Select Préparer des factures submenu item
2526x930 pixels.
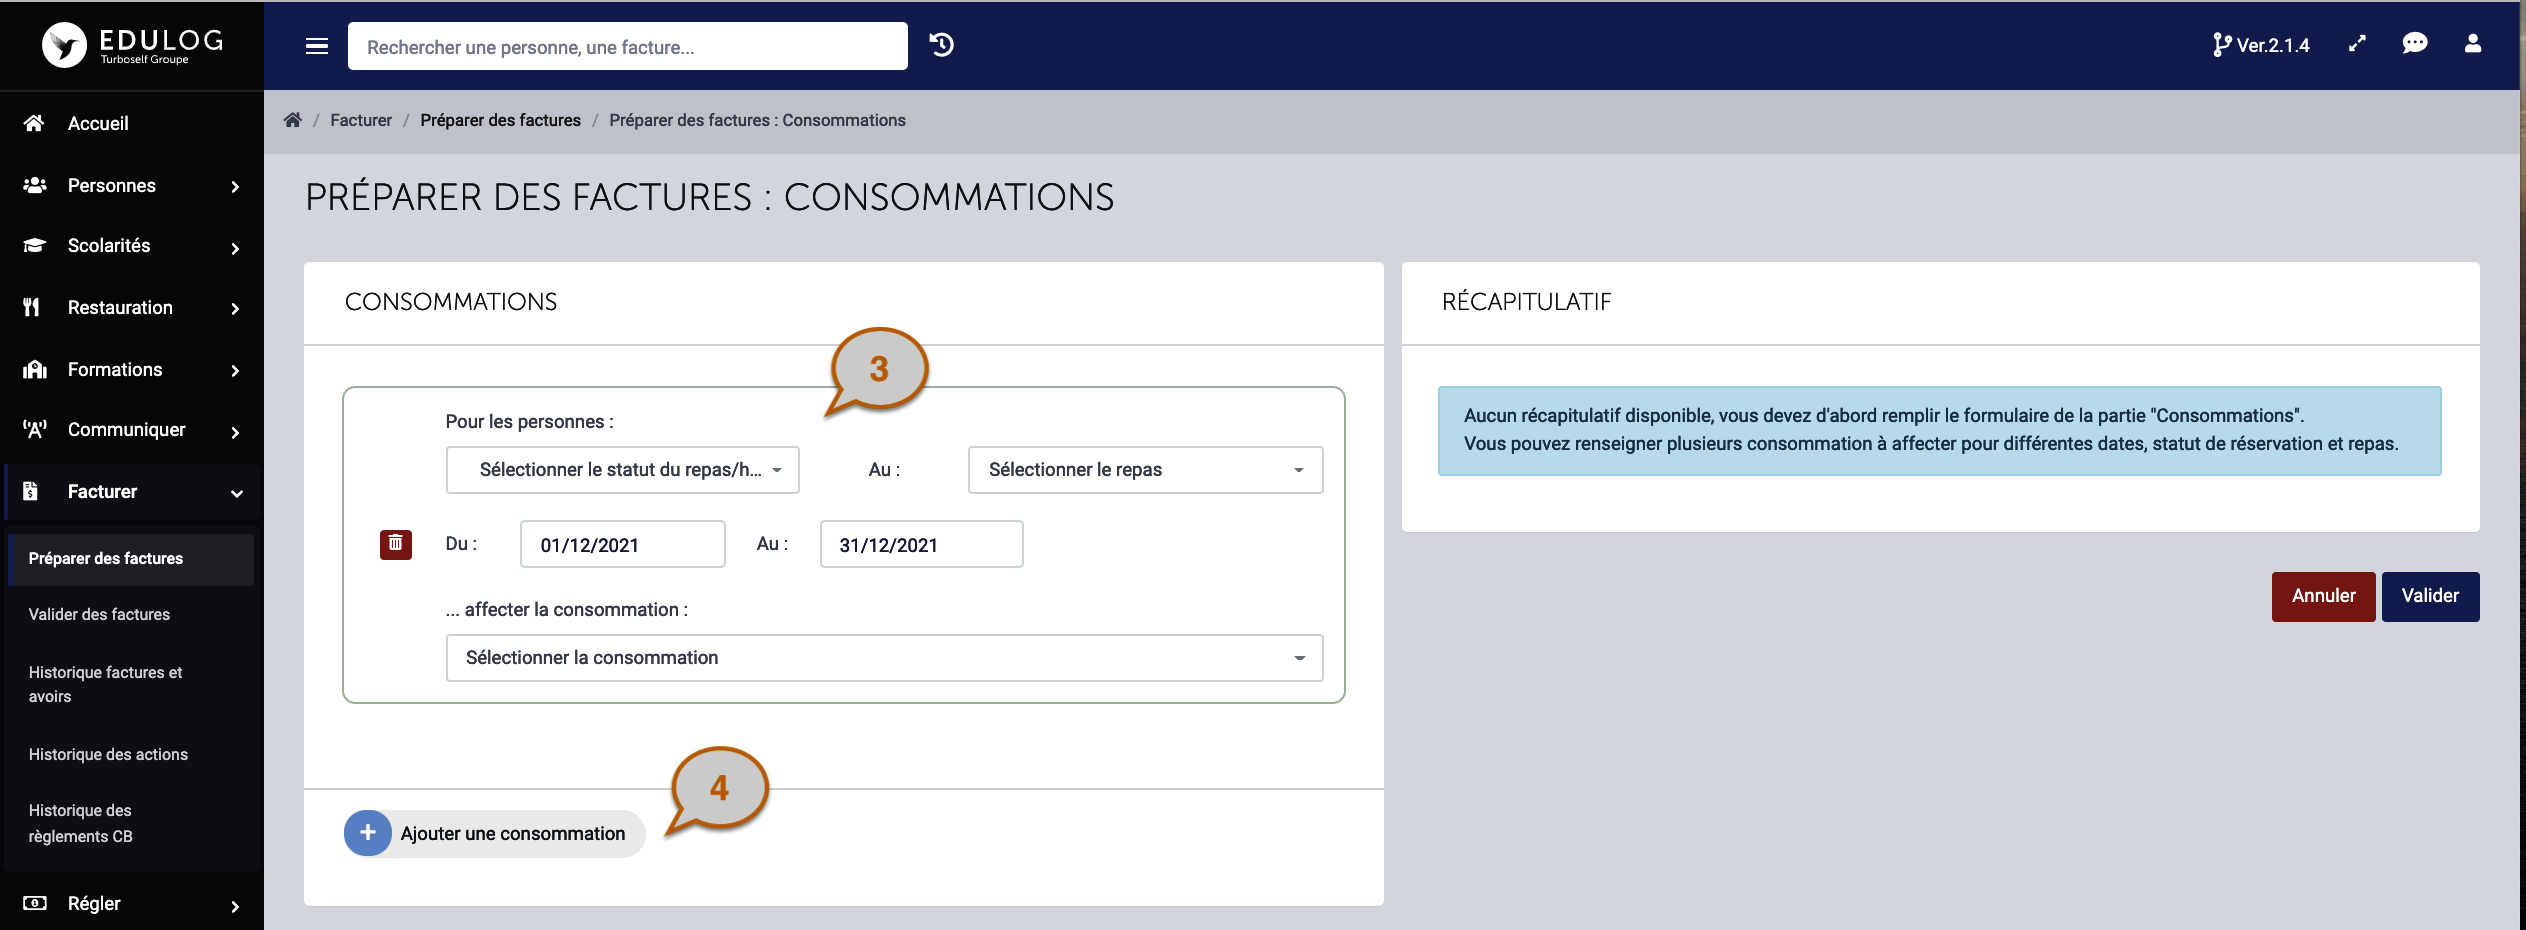[x=131, y=559]
